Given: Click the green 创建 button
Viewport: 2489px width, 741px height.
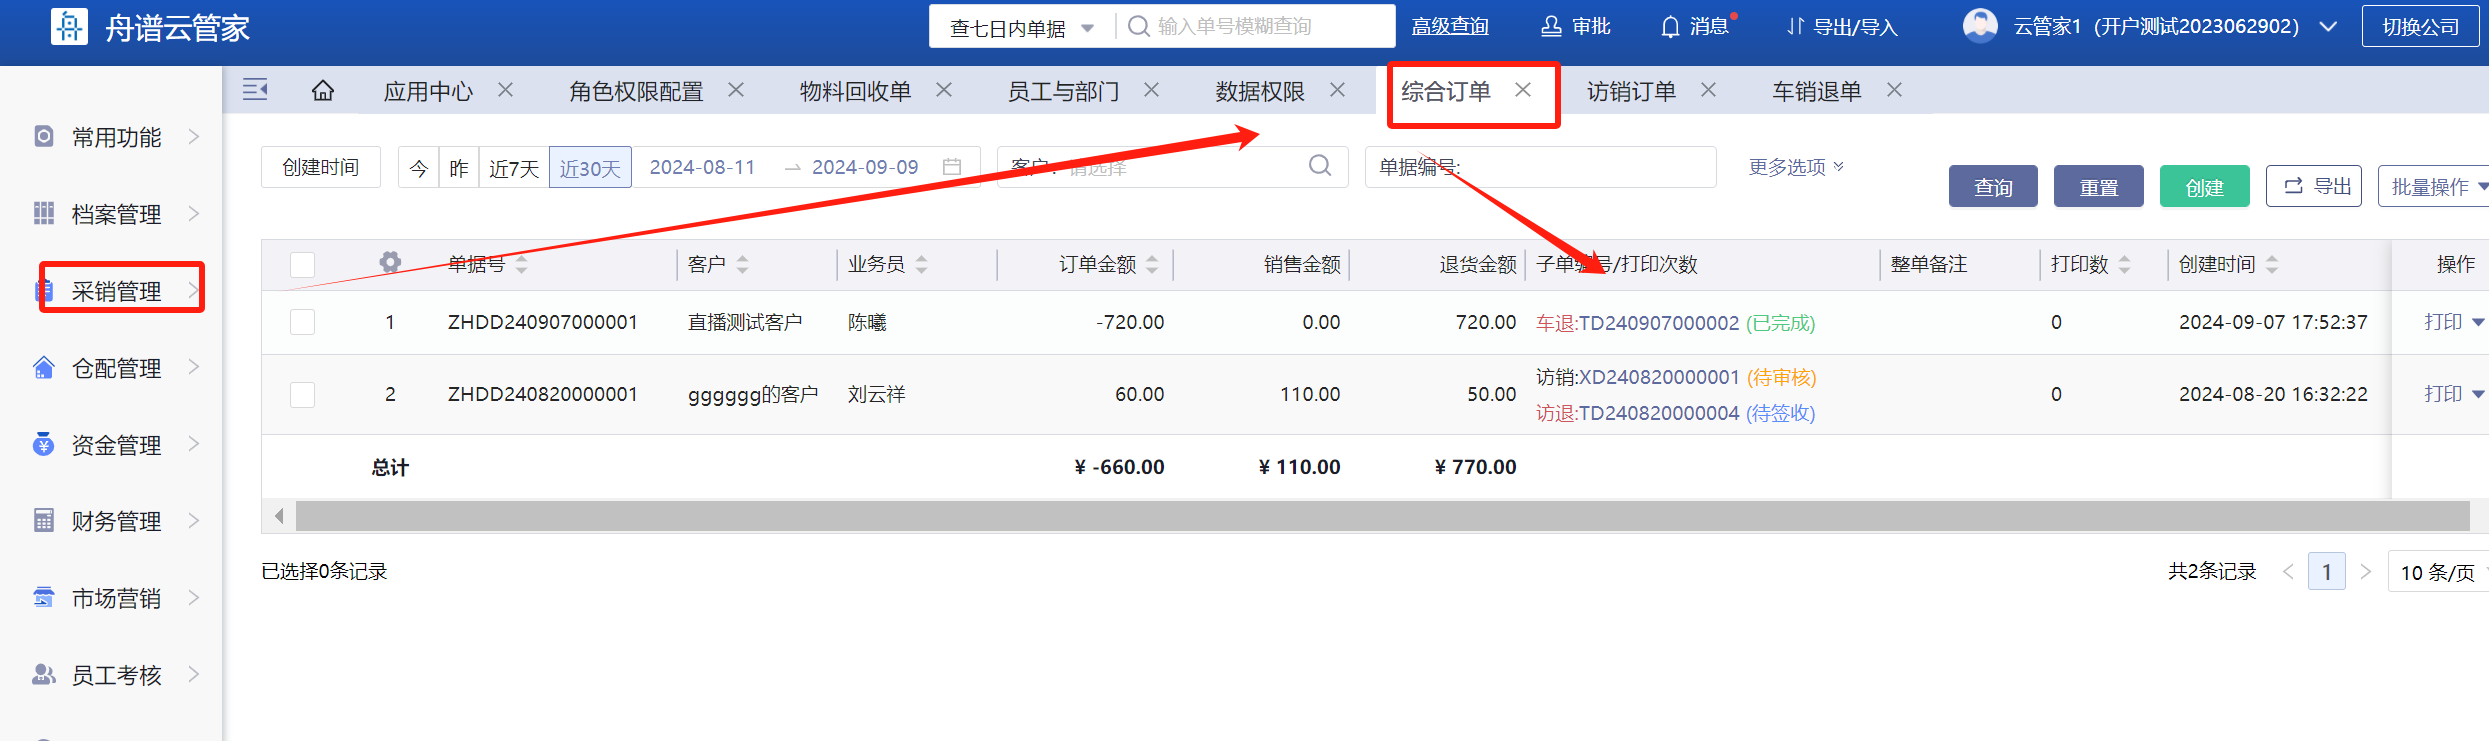Looking at the screenshot, I should pos(2204,187).
